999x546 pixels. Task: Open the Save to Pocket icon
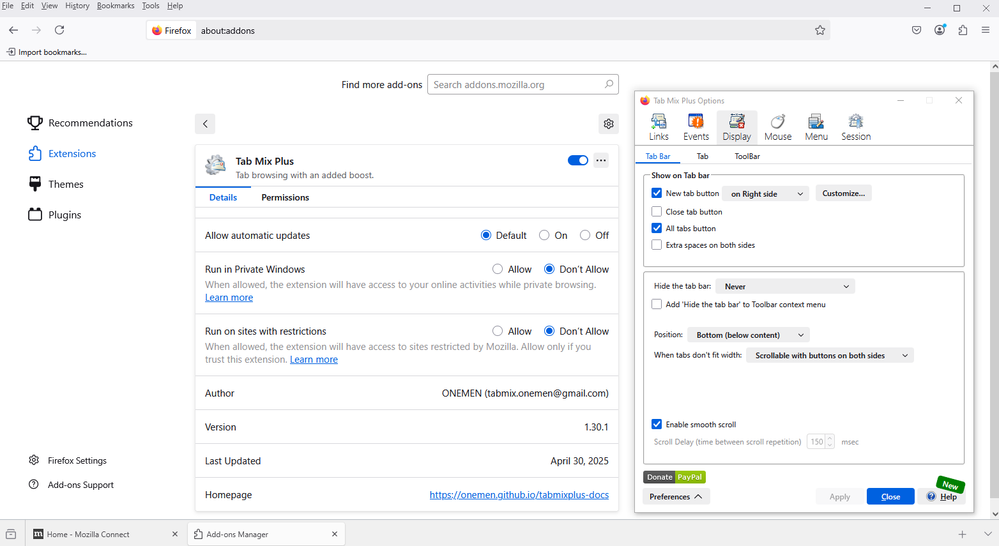click(x=916, y=30)
